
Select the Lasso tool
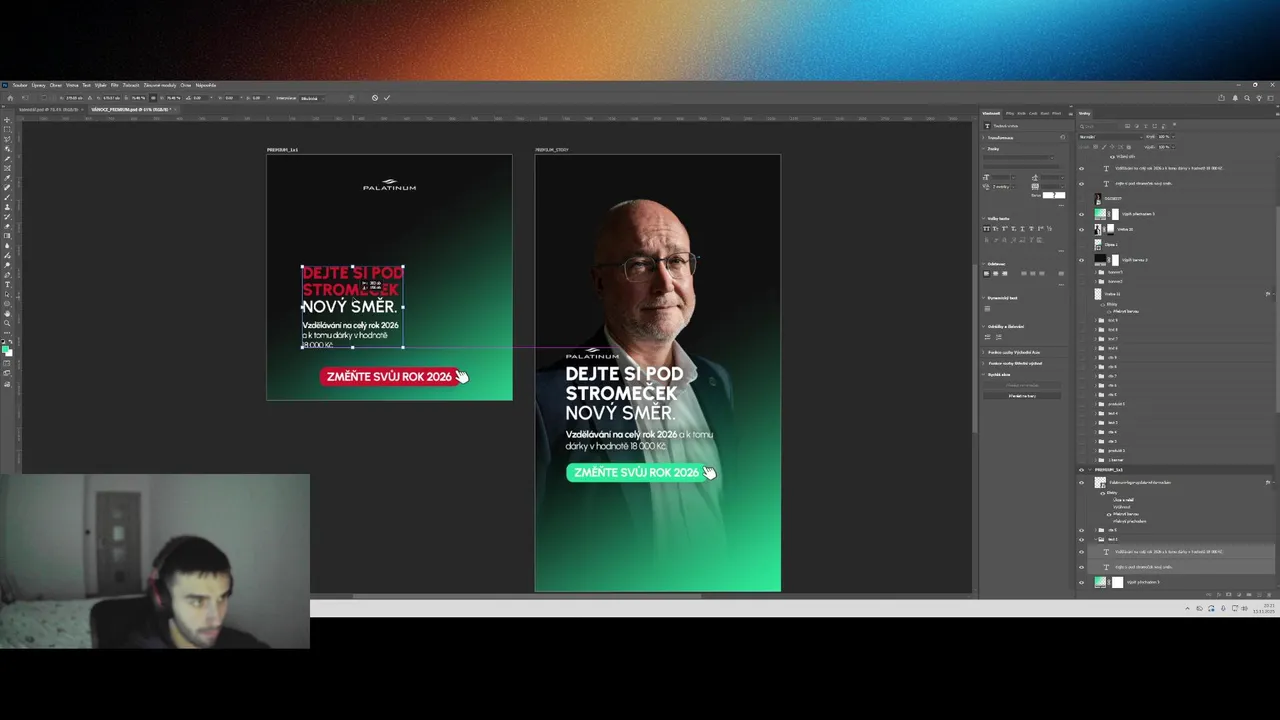point(7,139)
